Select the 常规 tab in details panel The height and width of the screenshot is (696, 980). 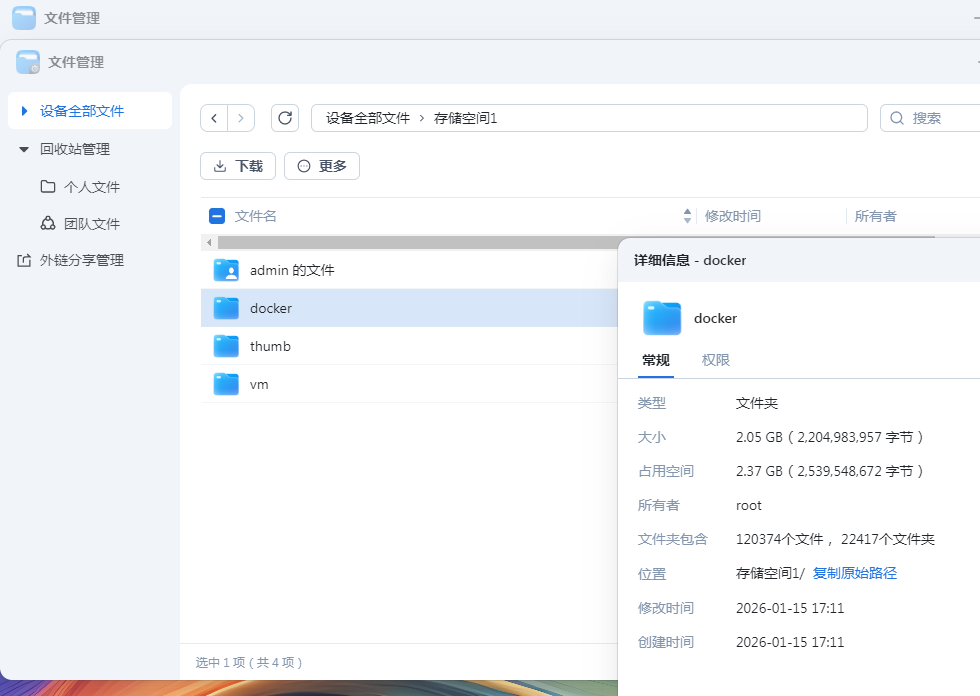tap(656, 360)
